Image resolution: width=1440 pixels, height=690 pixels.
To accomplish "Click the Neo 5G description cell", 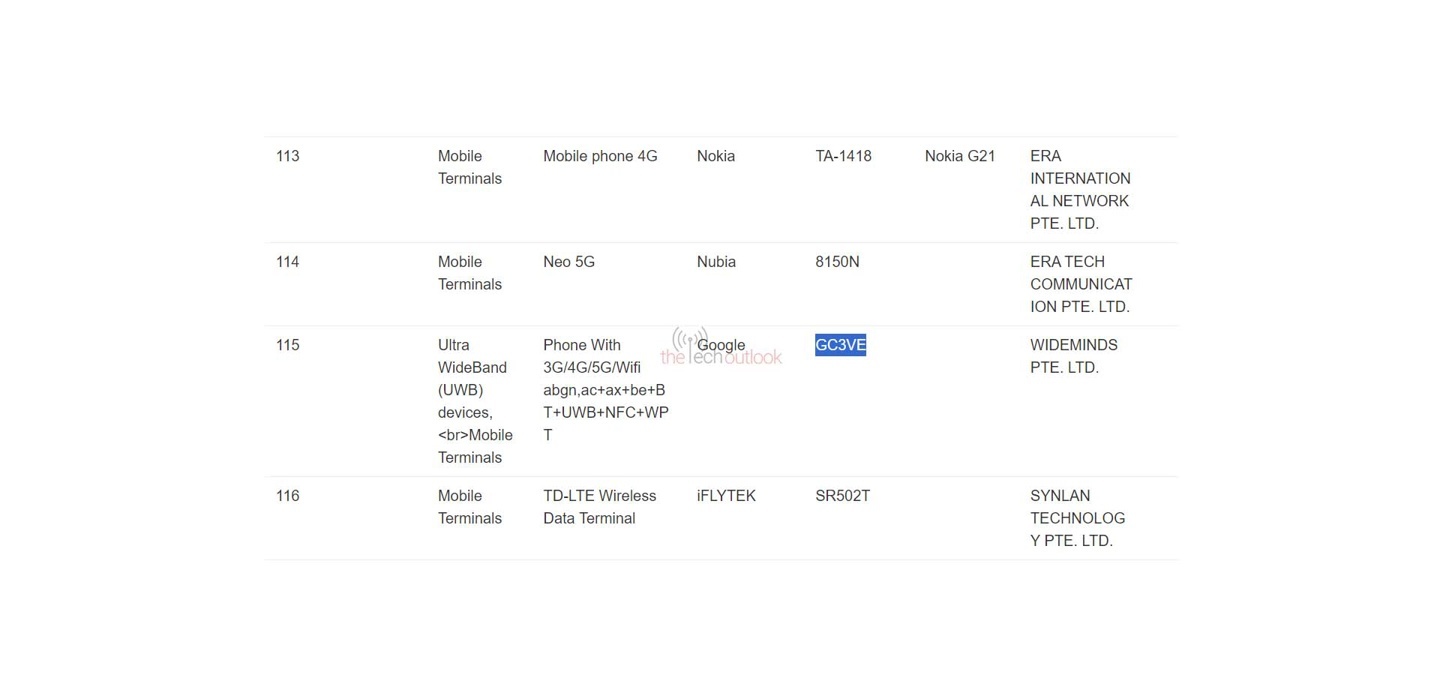I will pyautogui.click(x=569, y=262).
